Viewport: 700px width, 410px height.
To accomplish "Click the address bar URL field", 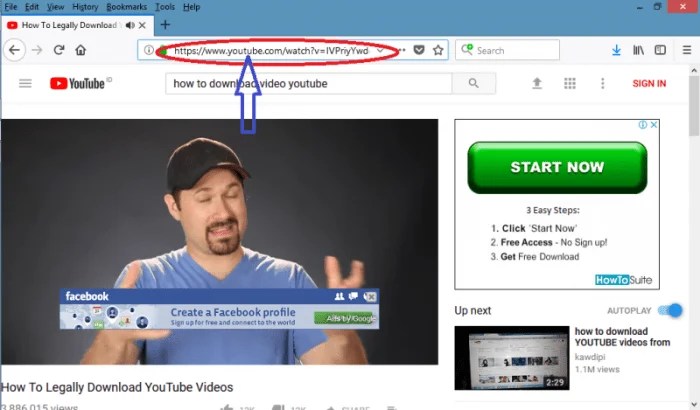I will click(x=271, y=50).
